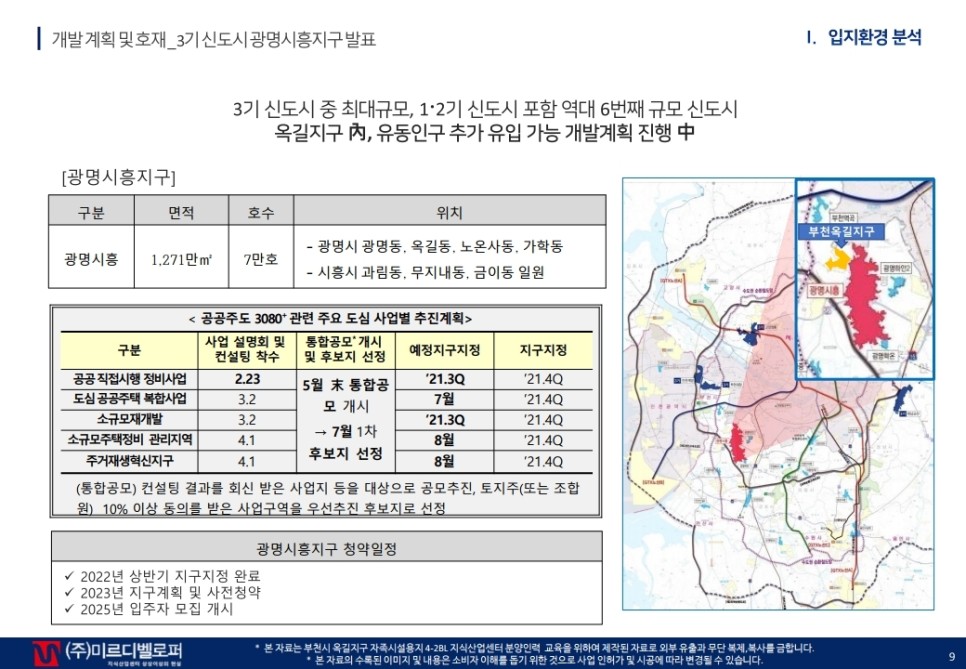
Task: Click 4.1 in the 소규모주택정비 관리지역 row
Action: pyautogui.click(x=246, y=440)
